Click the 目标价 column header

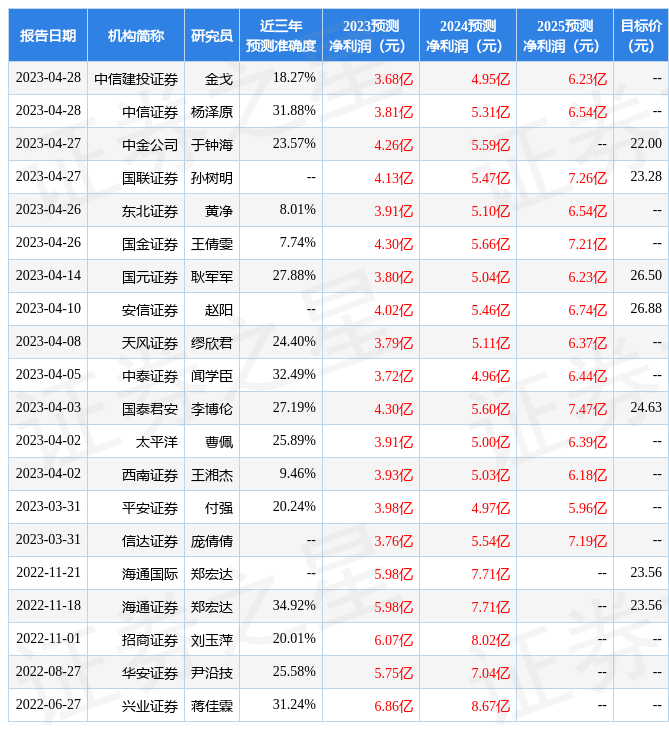641,36
